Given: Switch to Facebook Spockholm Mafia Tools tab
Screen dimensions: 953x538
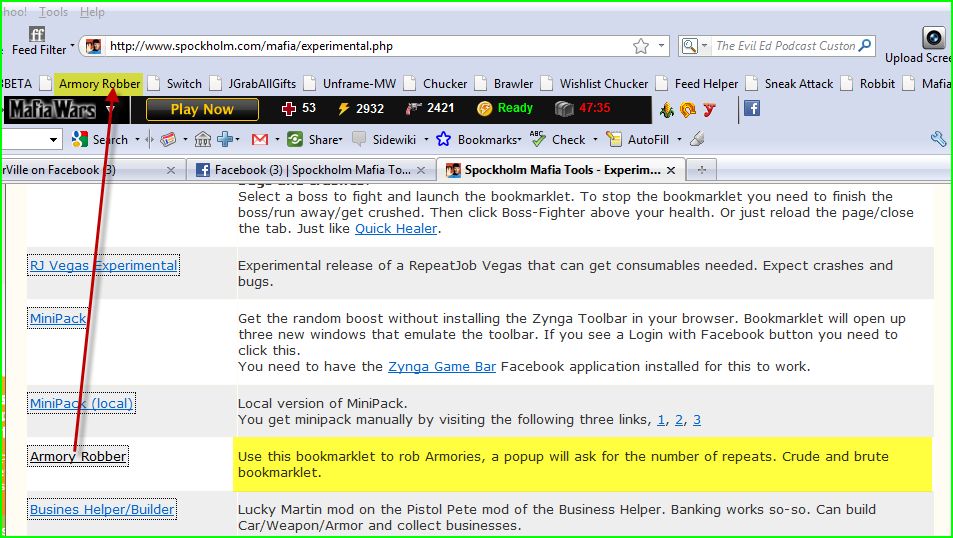Looking at the screenshot, I should 311,170.
